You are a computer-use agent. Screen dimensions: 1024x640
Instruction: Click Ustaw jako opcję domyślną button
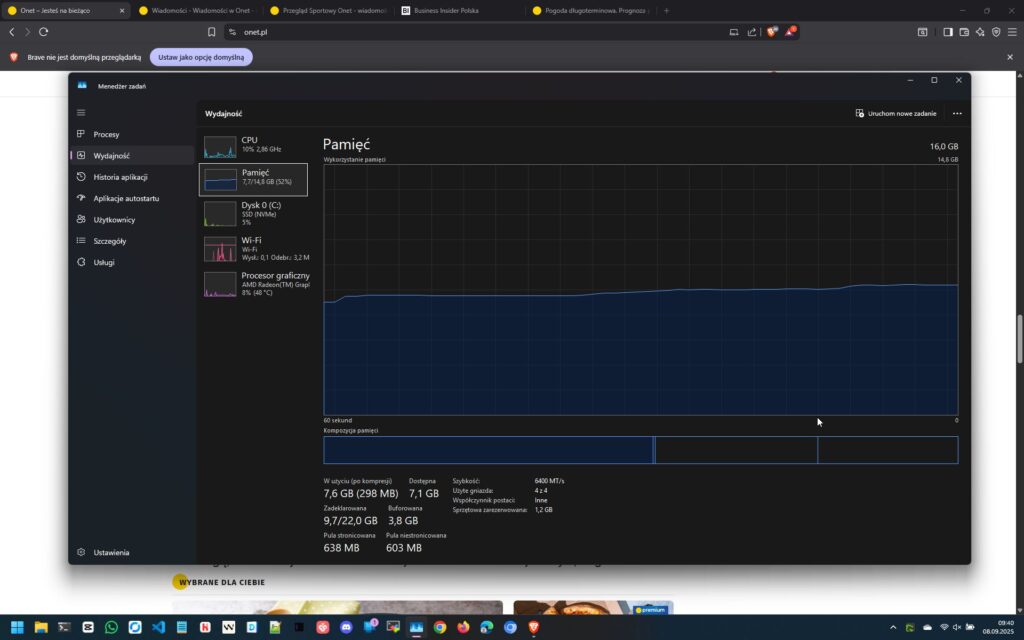[201, 57]
